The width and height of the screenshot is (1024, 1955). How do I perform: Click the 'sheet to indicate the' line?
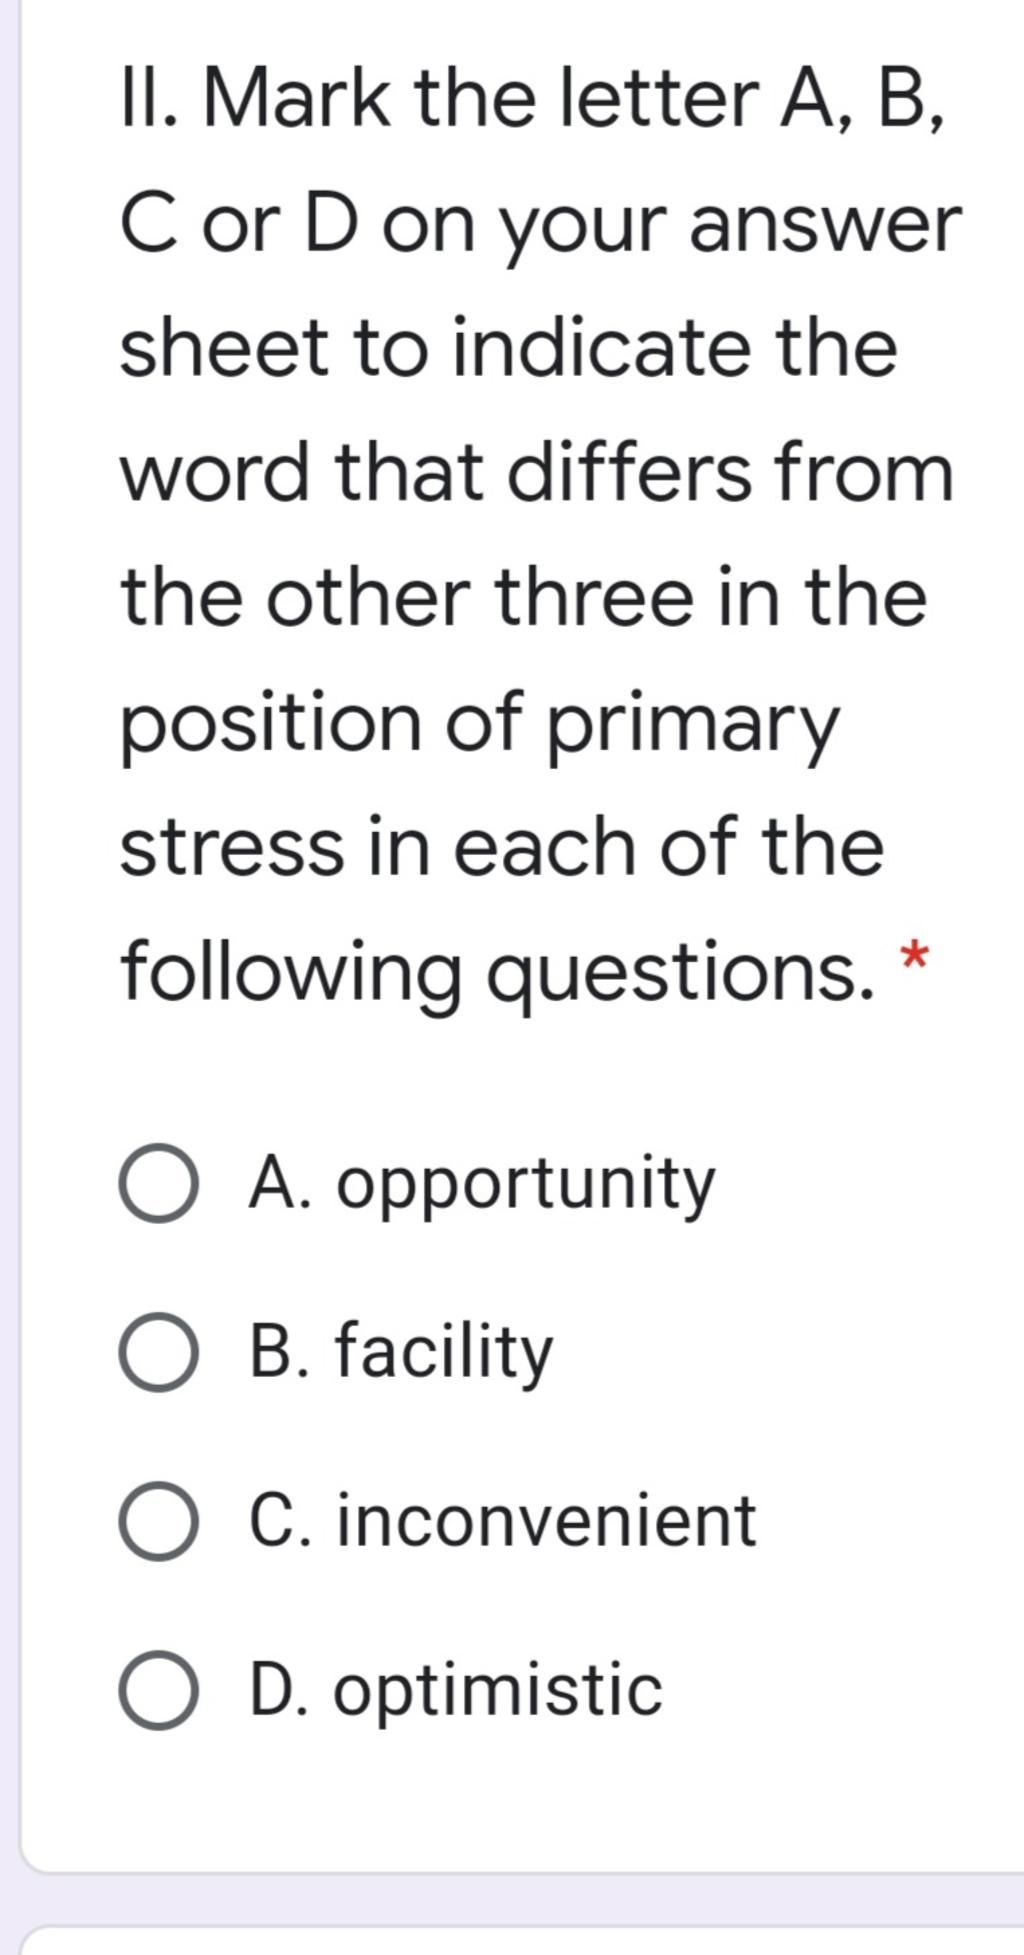pos(509,348)
